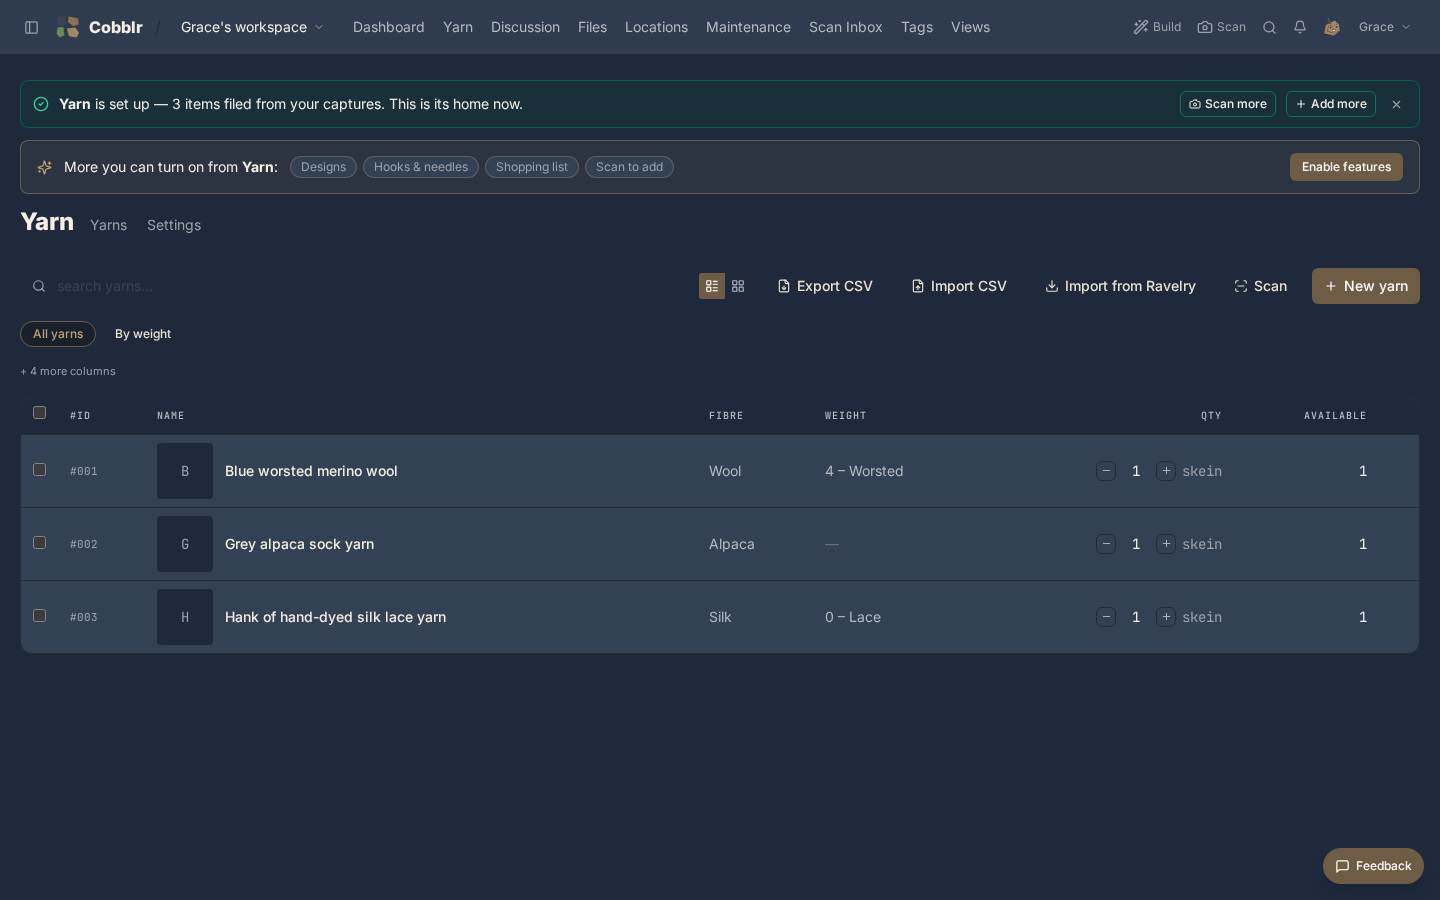Sort by the FIBRE column header
Viewport: 1440px width, 900px height.
[726, 416]
